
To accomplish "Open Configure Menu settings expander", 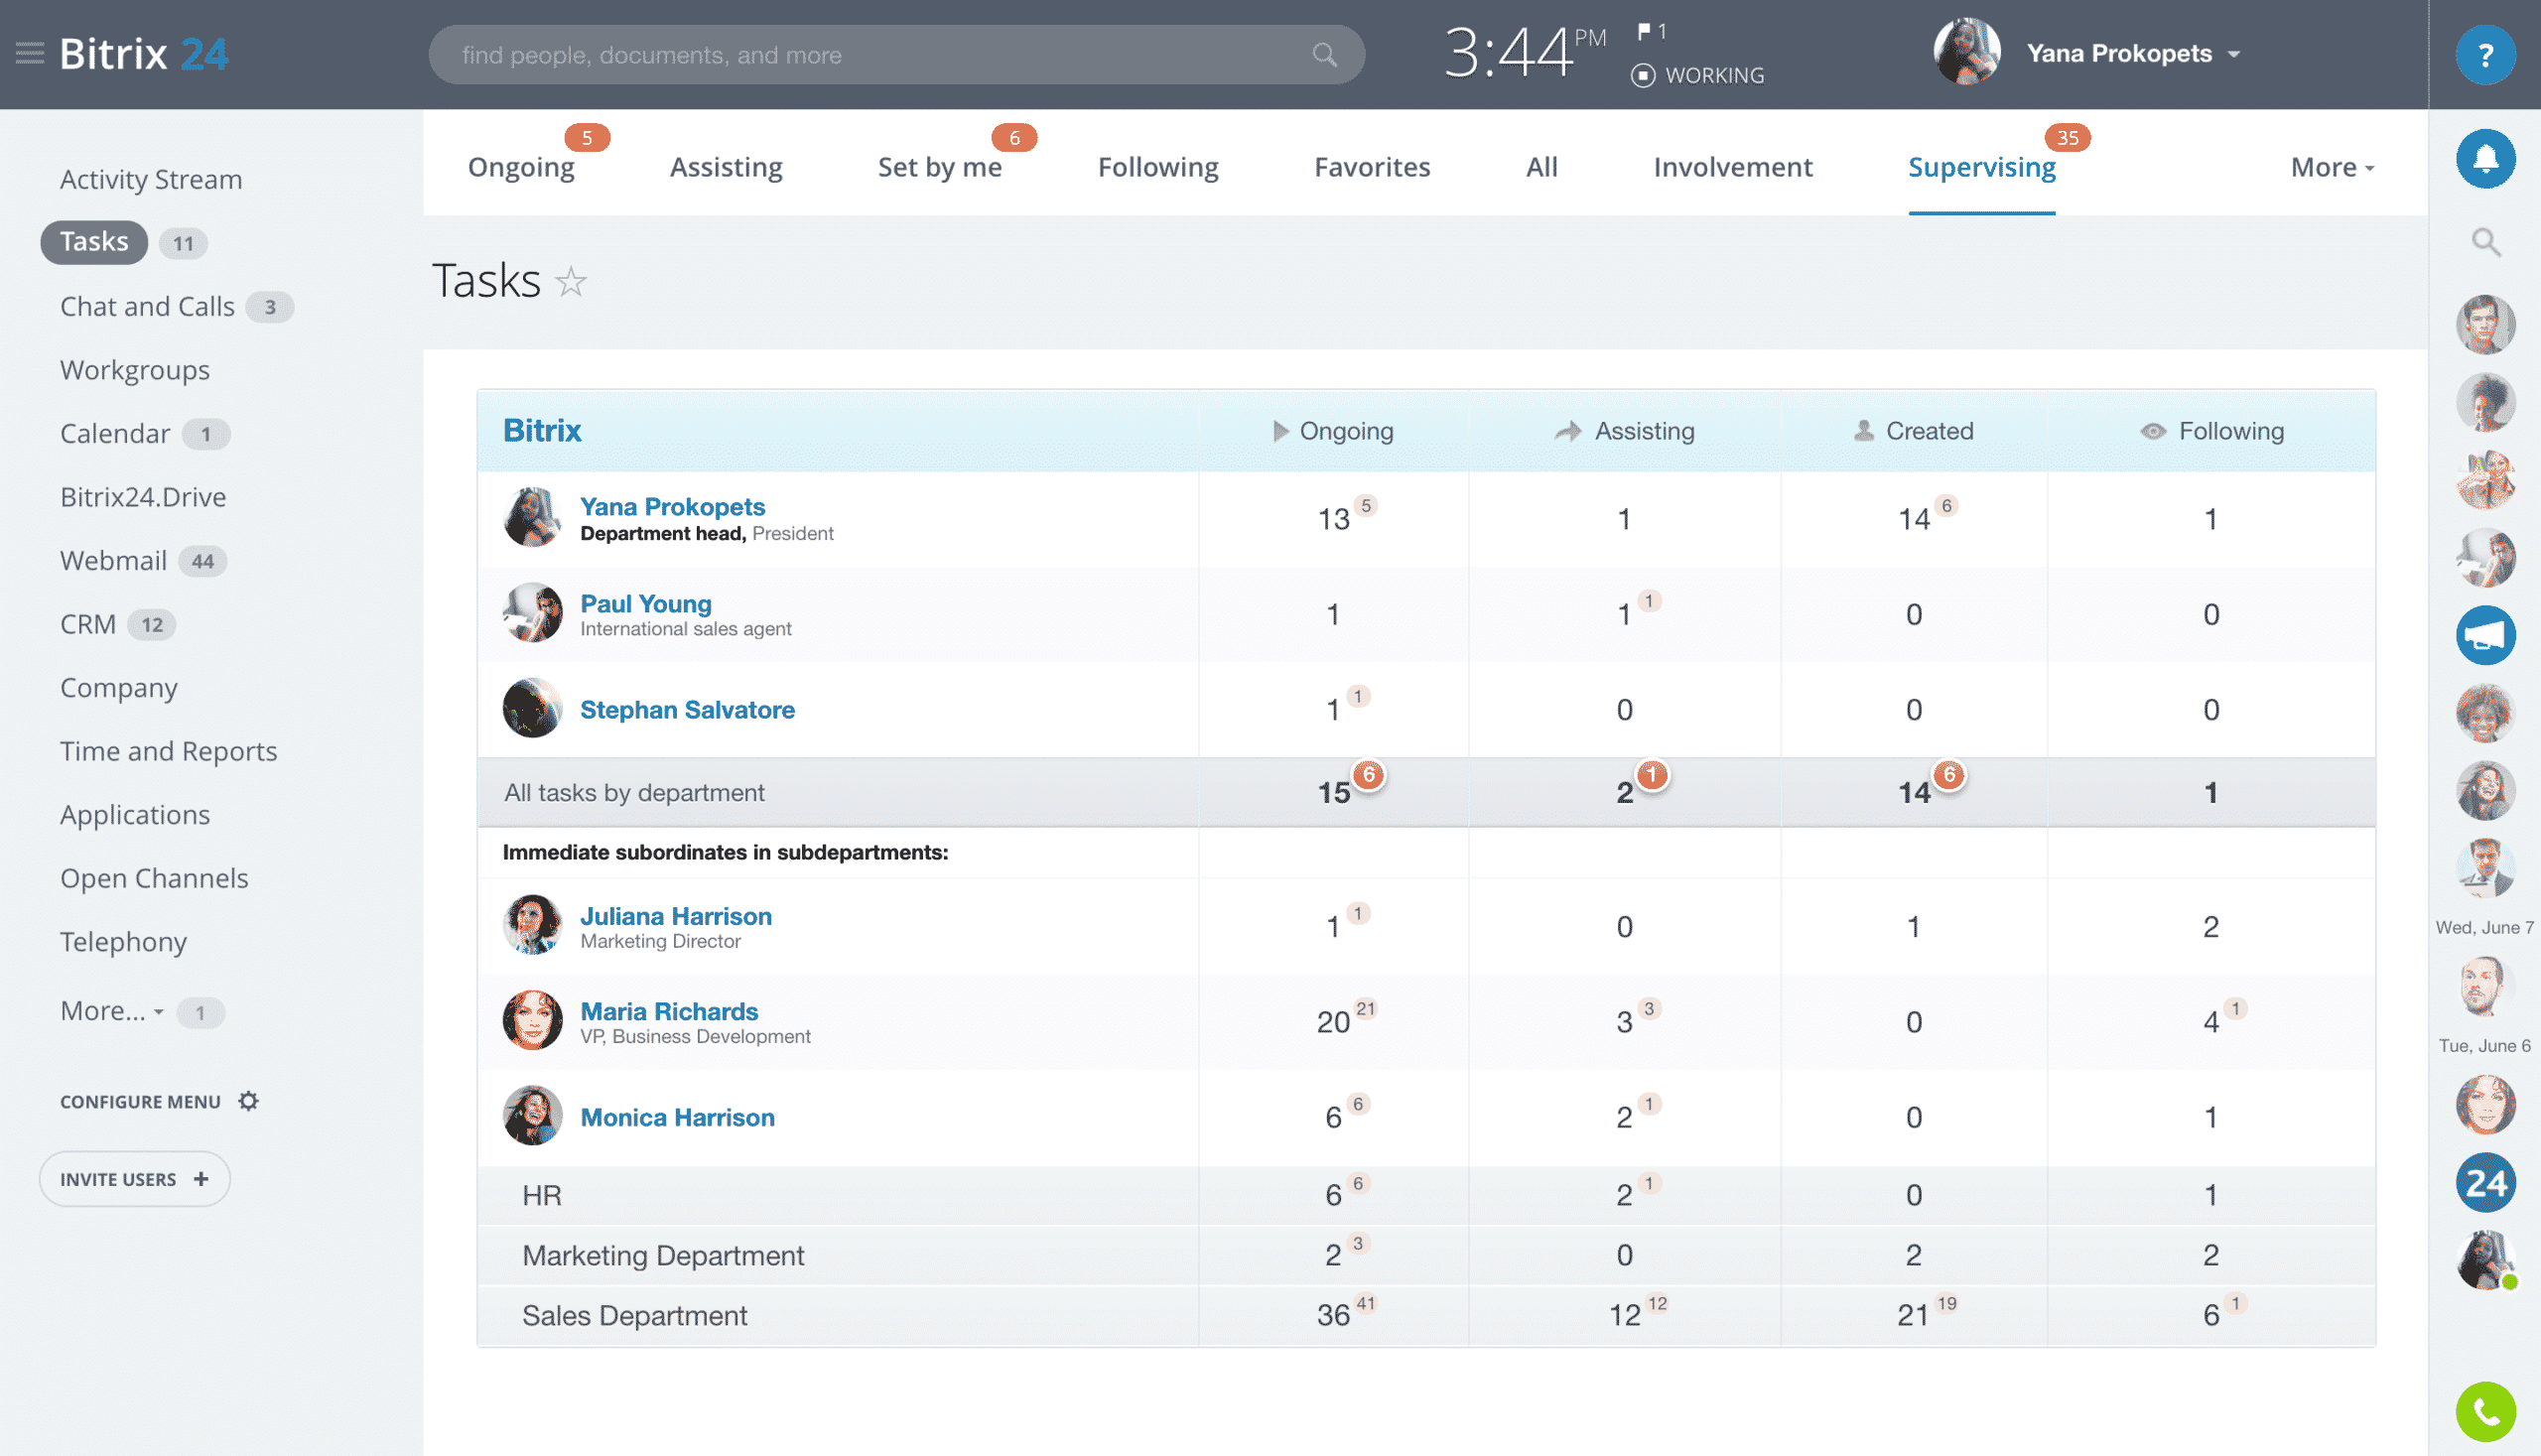I will (249, 1102).
